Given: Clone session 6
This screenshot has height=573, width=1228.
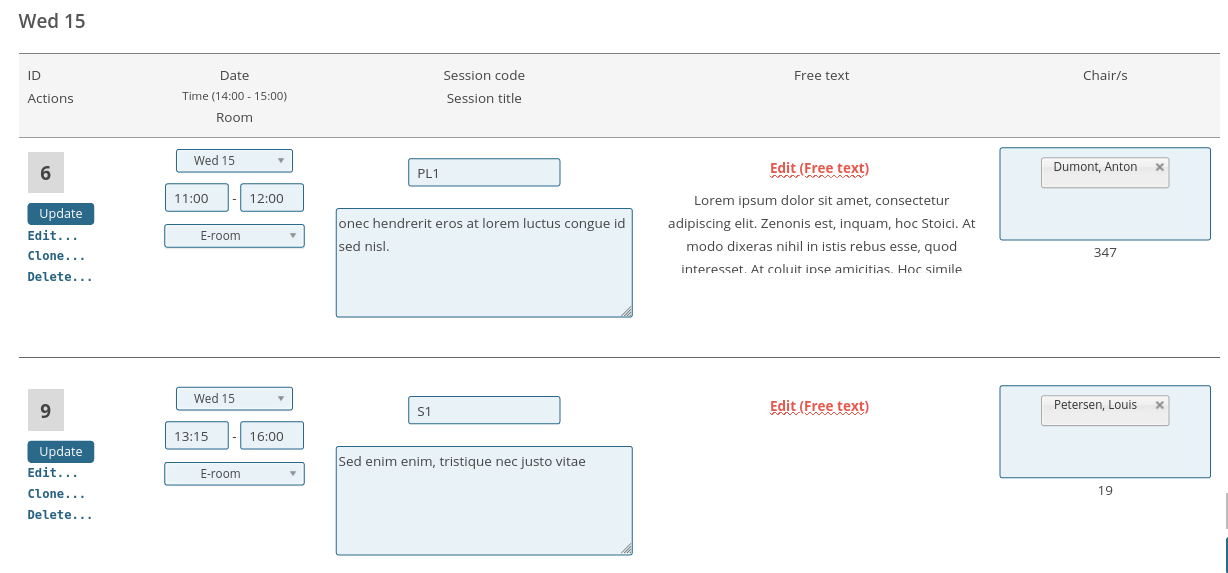Looking at the screenshot, I should (x=56, y=256).
